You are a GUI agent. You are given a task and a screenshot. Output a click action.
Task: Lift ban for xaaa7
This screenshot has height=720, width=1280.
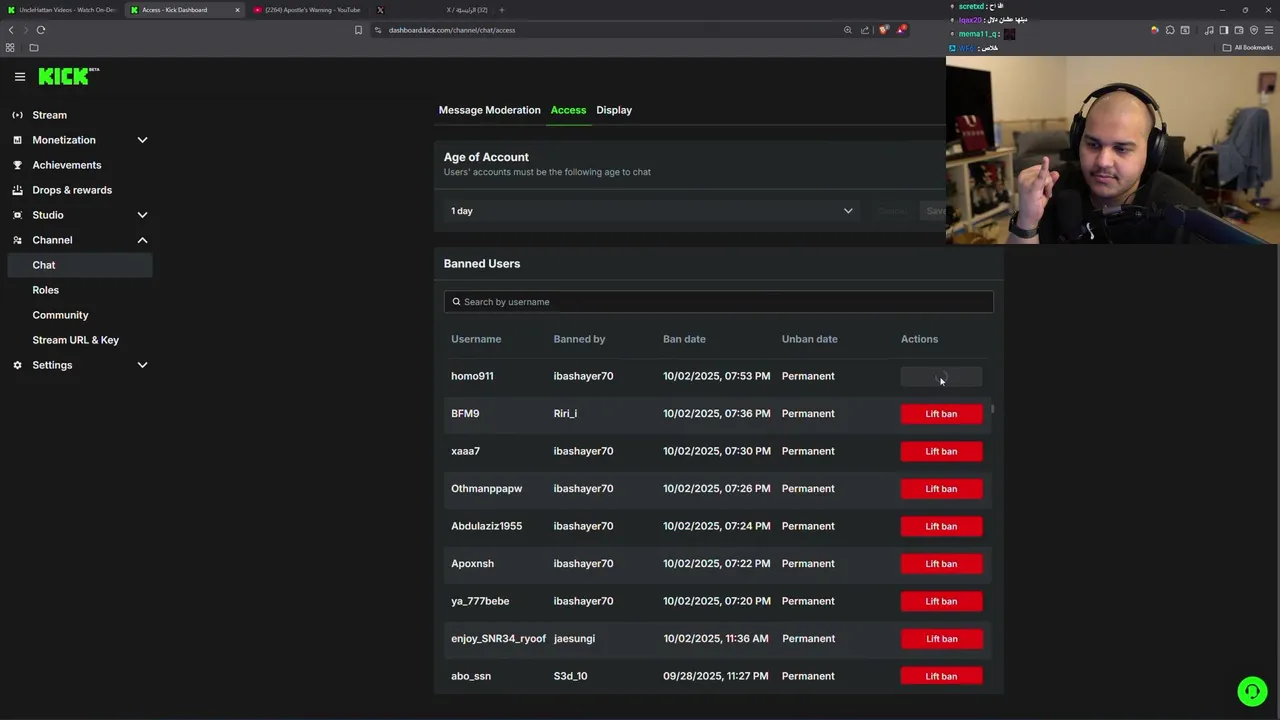click(x=941, y=451)
